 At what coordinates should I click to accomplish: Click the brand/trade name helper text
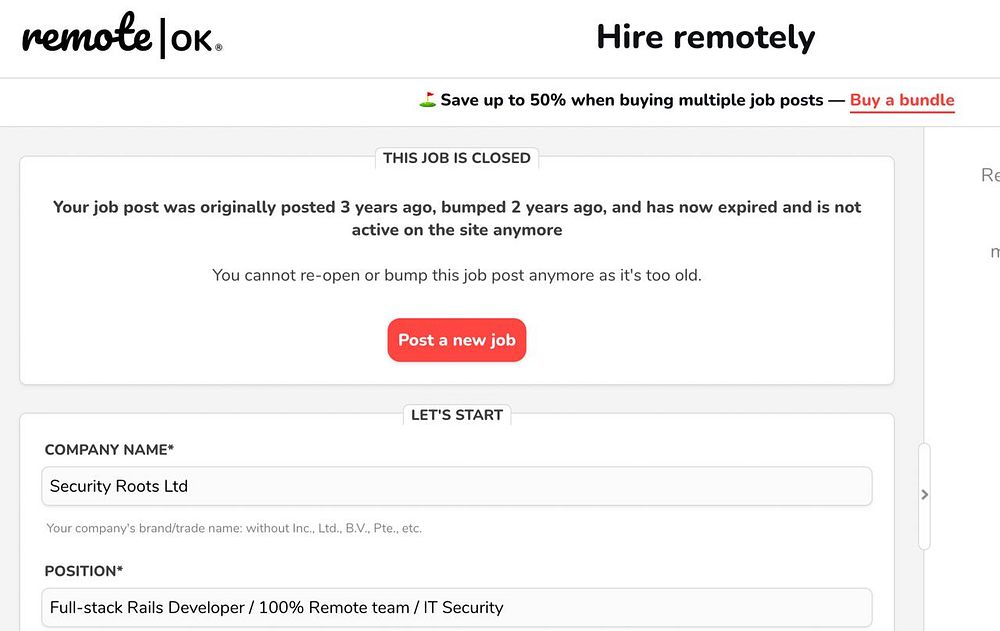[x=234, y=528]
